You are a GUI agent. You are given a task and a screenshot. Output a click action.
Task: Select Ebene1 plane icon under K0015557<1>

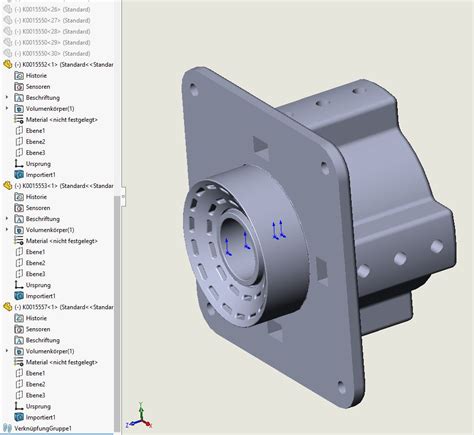coord(19,373)
